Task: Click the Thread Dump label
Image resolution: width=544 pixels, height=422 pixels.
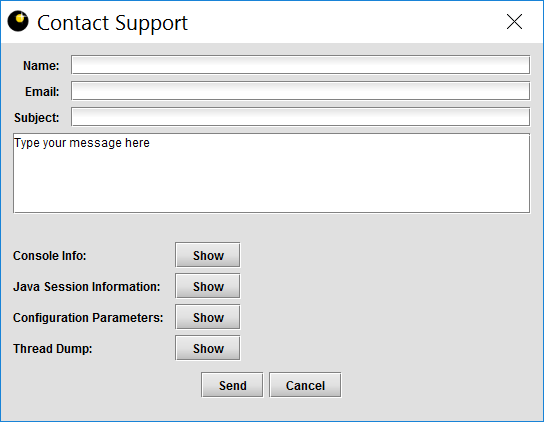Action: pyautogui.click(x=53, y=348)
